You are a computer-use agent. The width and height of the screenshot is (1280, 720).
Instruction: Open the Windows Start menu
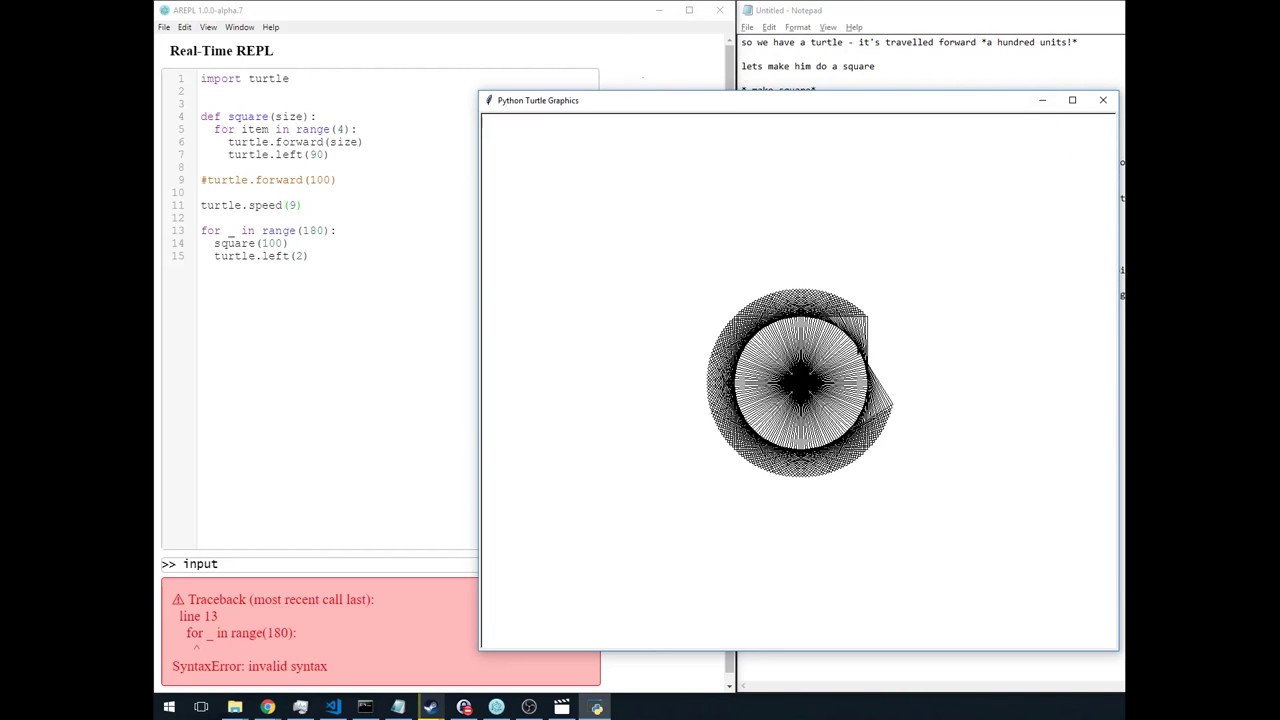[169, 708]
